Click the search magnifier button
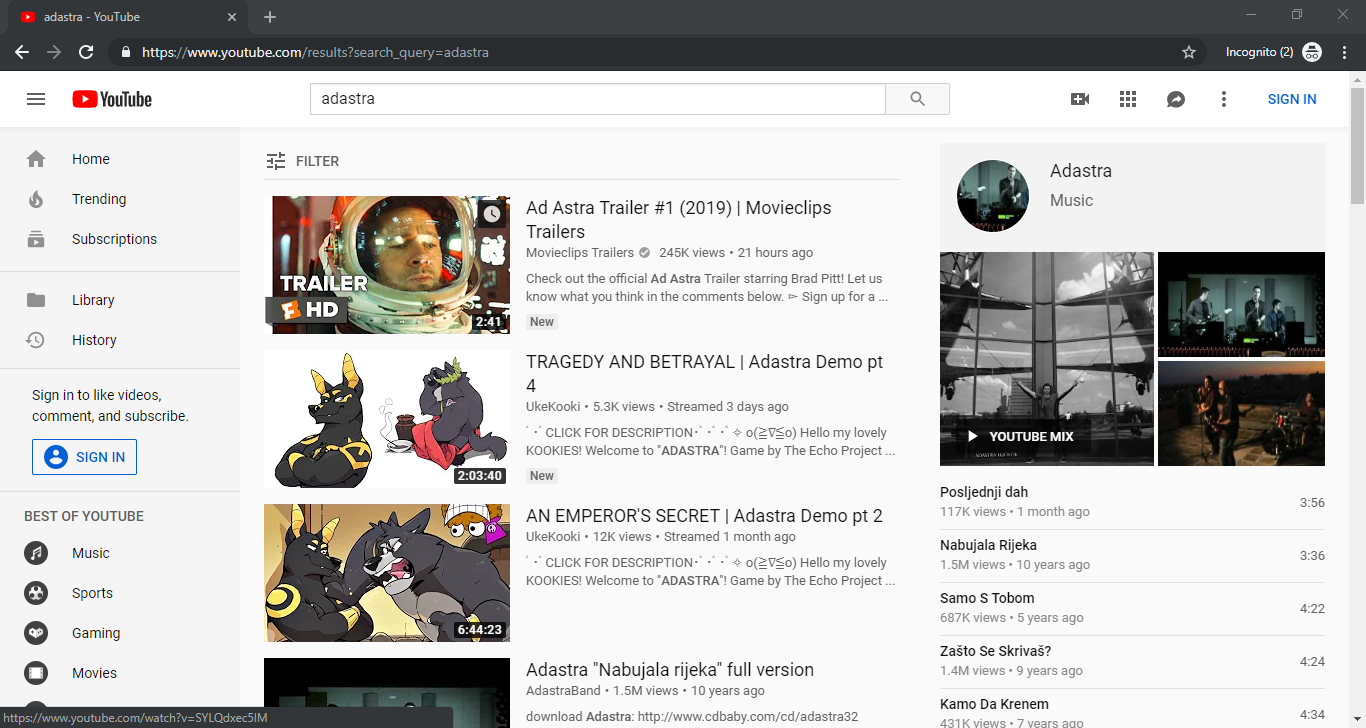The image size is (1366, 728). coord(917,99)
